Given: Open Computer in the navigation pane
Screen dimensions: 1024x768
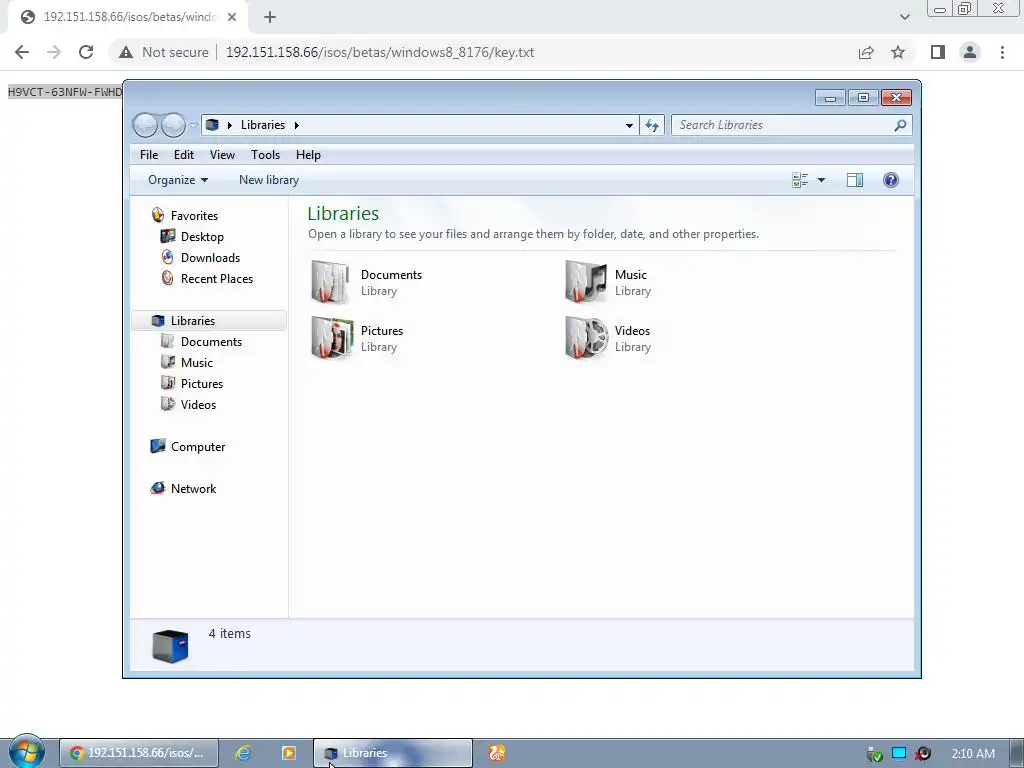Looking at the screenshot, I should point(198,447).
